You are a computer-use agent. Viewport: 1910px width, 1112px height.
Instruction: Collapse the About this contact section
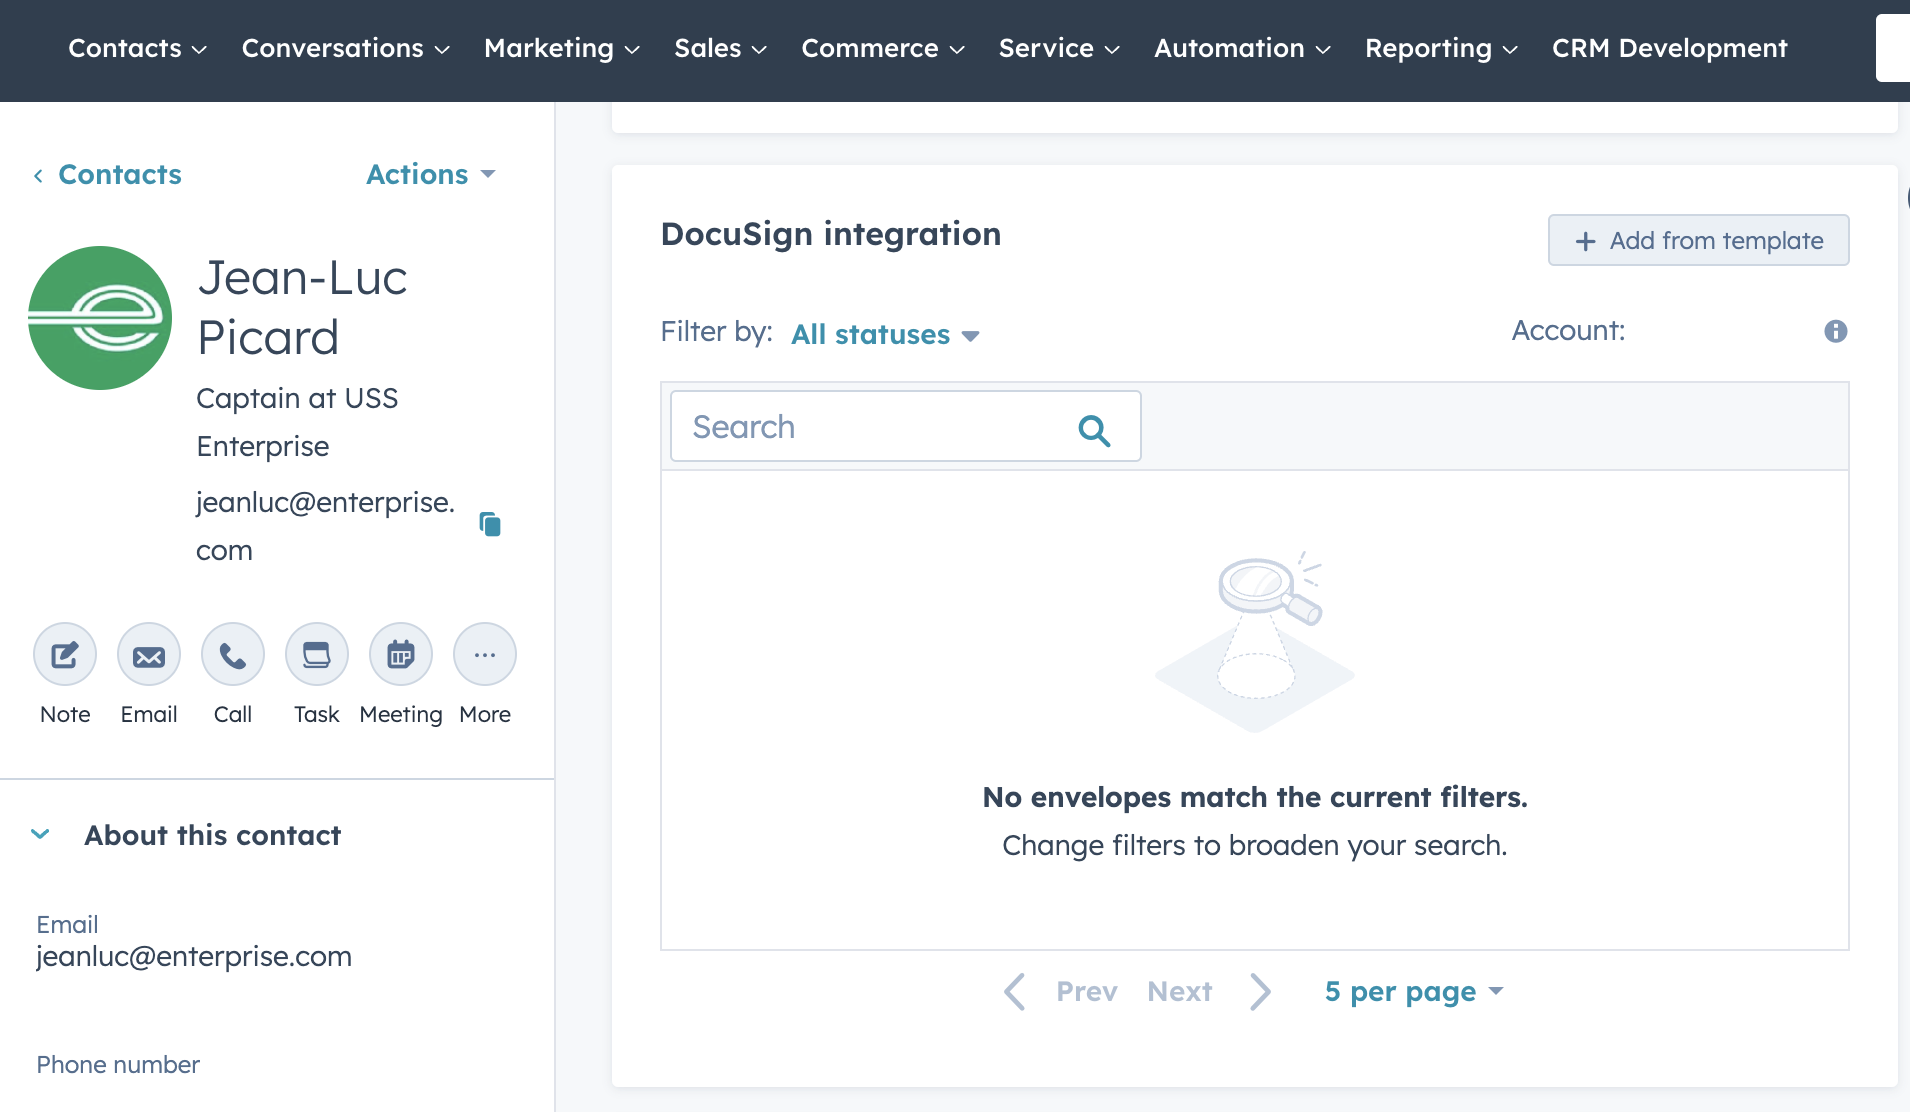41,834
